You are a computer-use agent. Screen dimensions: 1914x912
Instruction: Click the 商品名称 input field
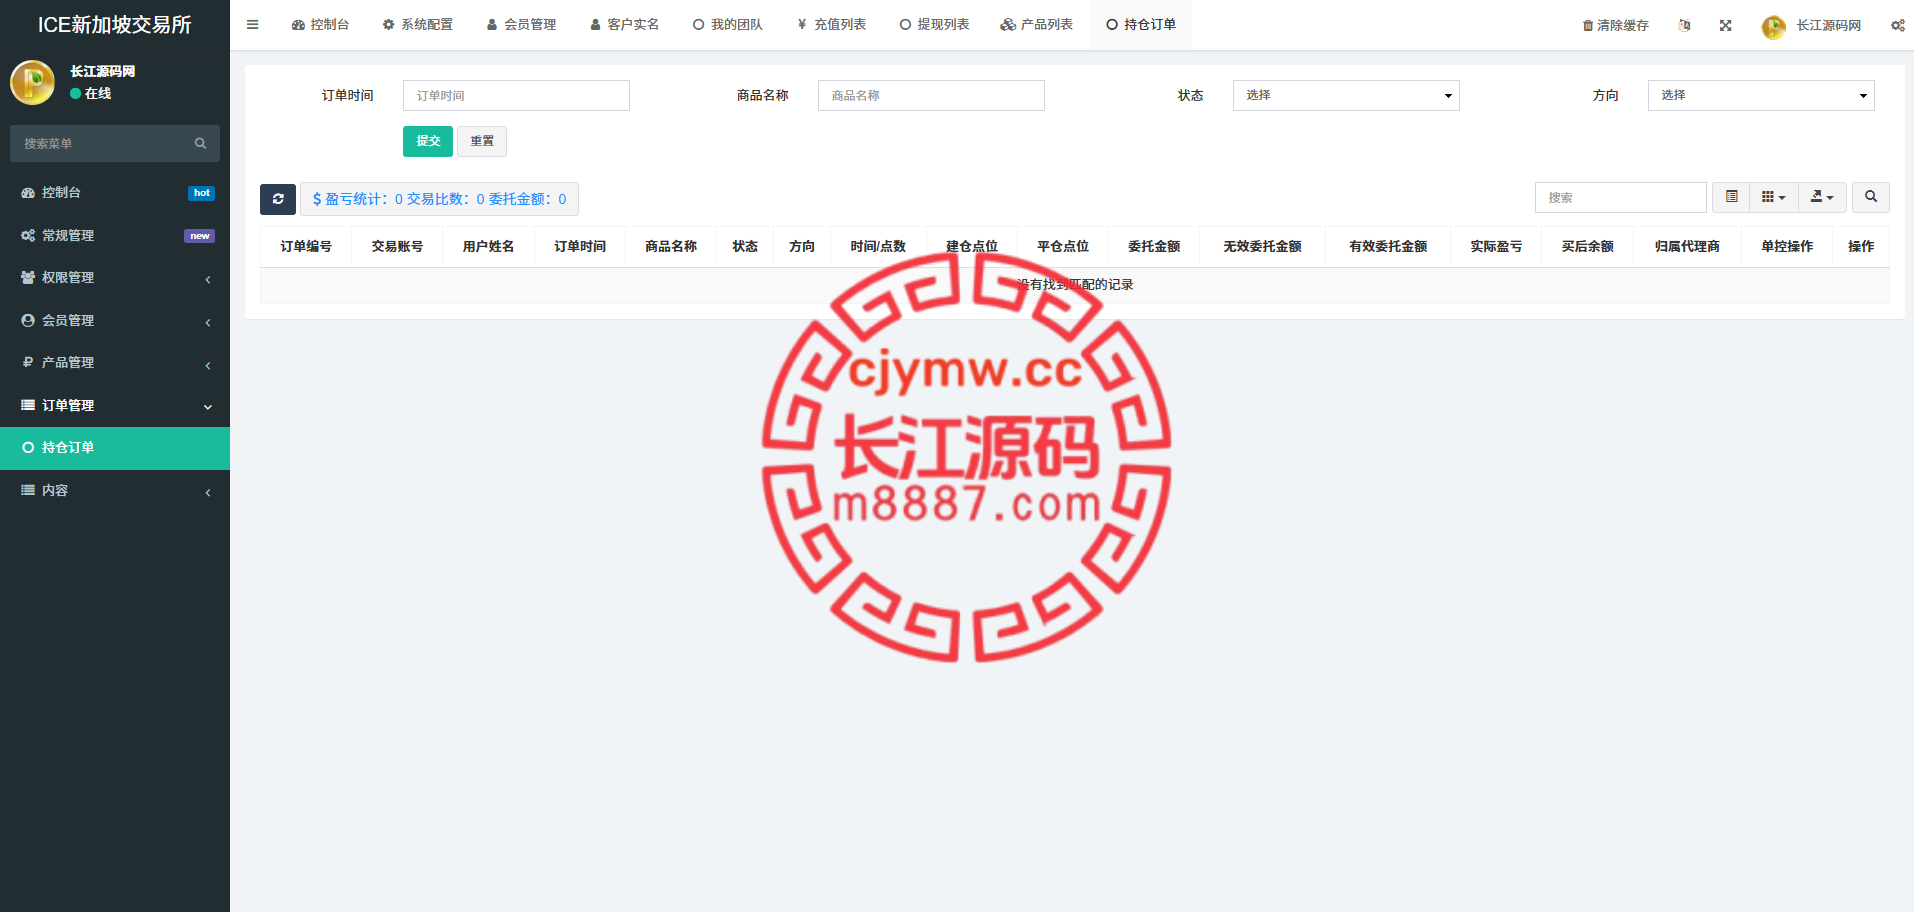[x=931, y=95]
